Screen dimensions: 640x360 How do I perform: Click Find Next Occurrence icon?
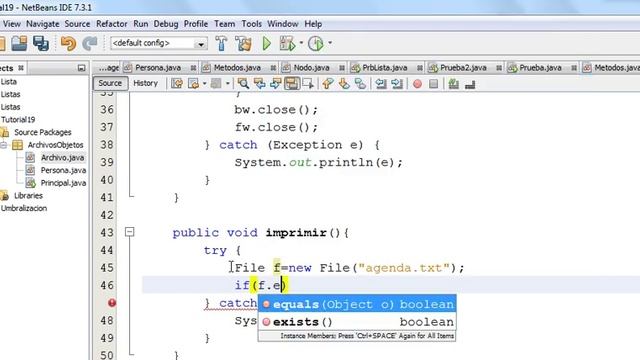click(276, 84)
